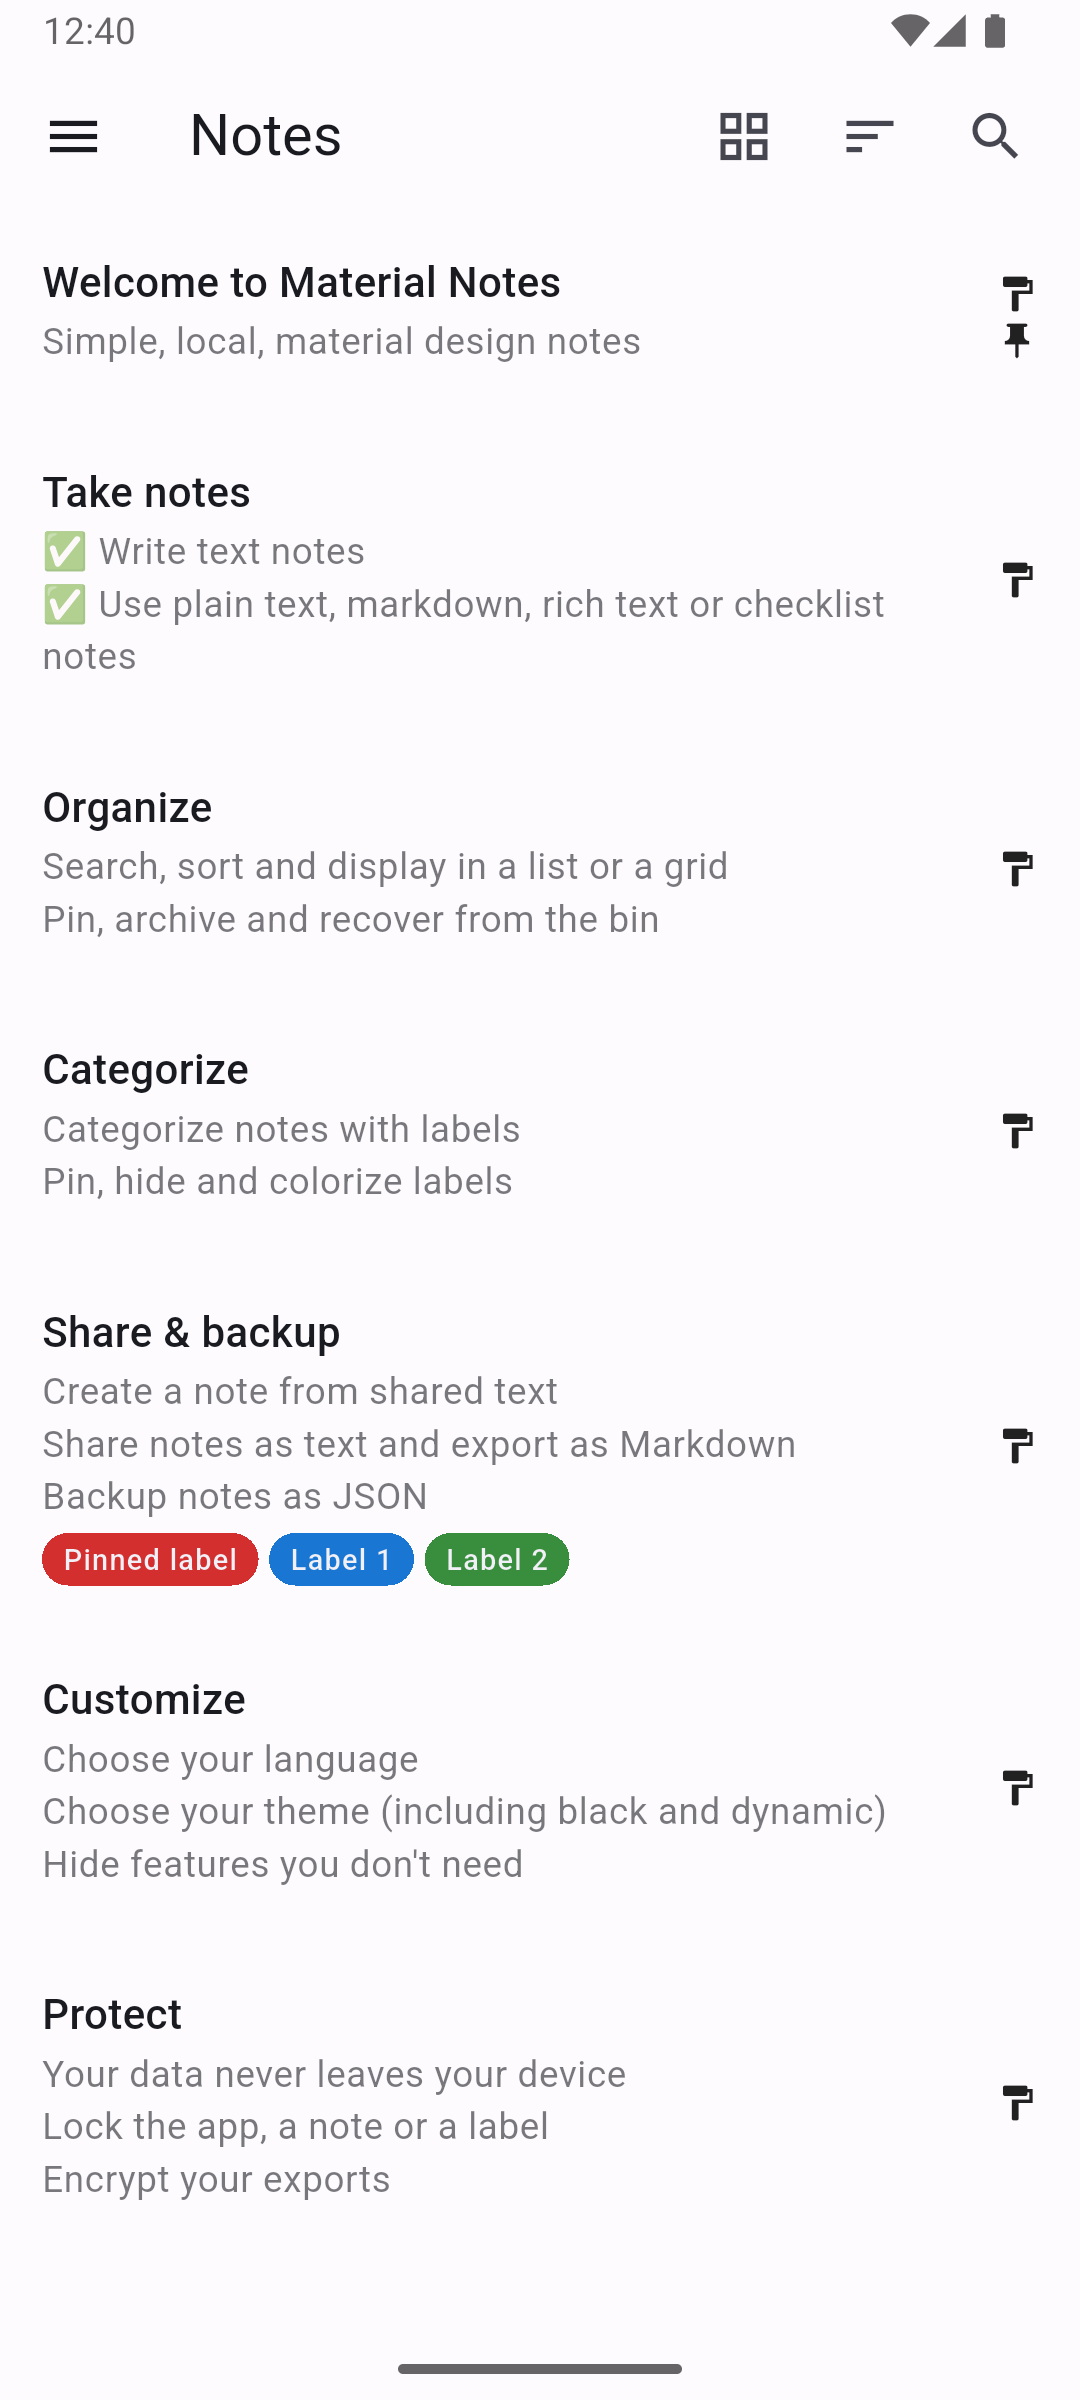Open the sort options menu
This screenshot has width=1080, height=2400.
point(869,136)
